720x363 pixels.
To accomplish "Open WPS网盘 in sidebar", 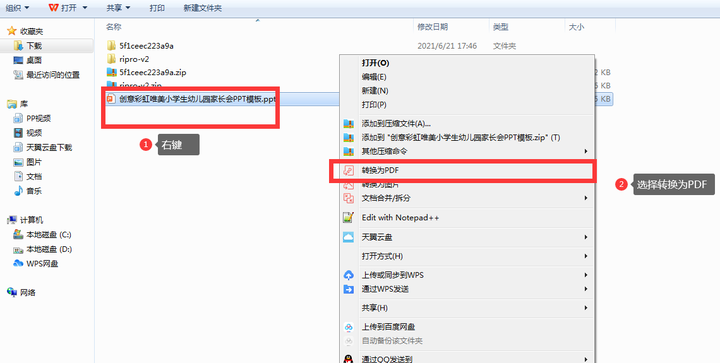I will (42, 264).
